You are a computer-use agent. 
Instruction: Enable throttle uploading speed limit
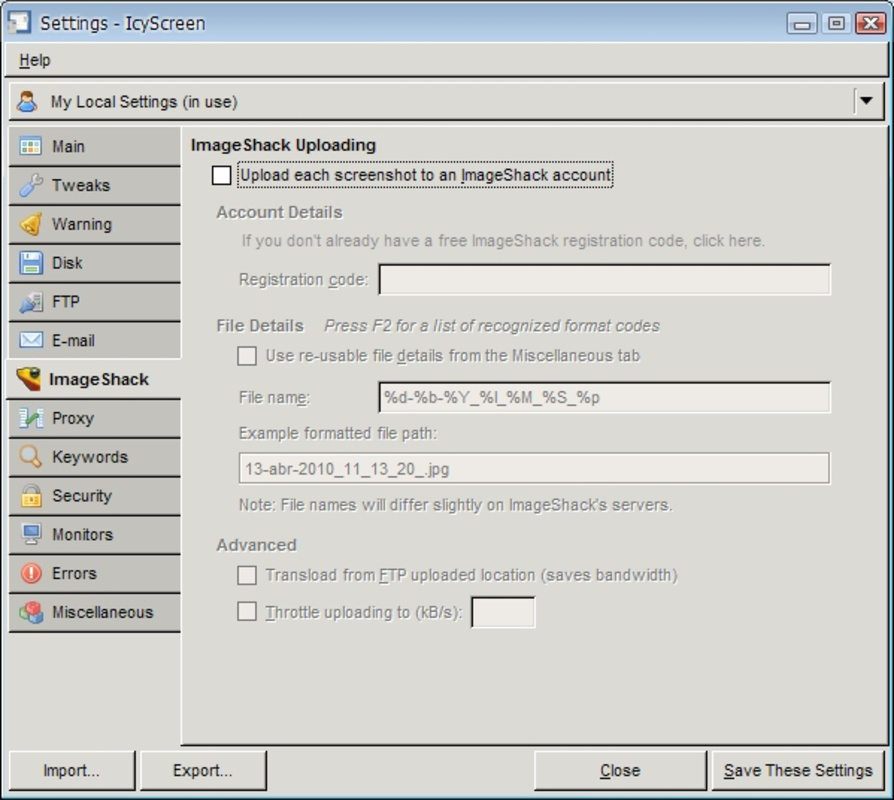pyautogui.click(x=245, y=611)
